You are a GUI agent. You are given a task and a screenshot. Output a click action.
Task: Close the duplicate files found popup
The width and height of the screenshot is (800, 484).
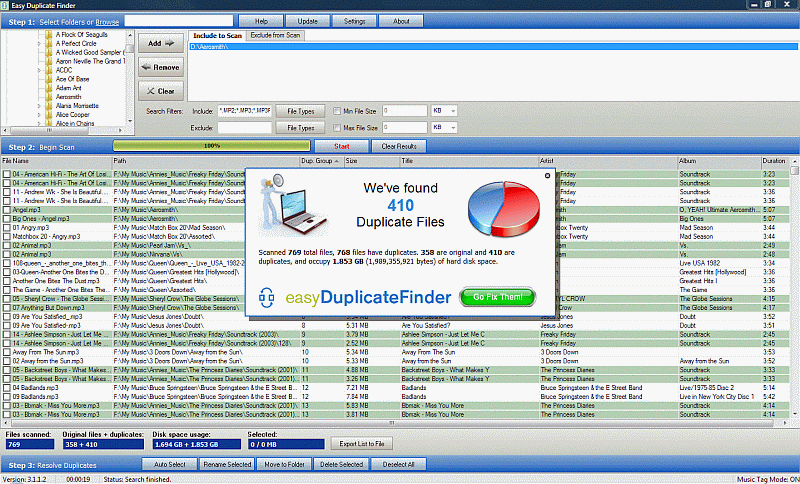point(547,174)
